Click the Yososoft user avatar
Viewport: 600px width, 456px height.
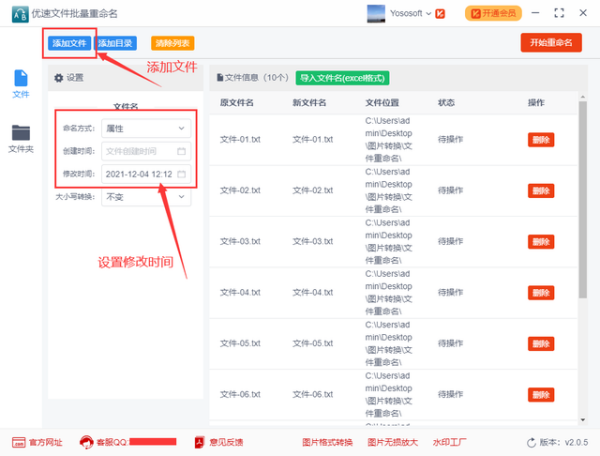[376, 14]
